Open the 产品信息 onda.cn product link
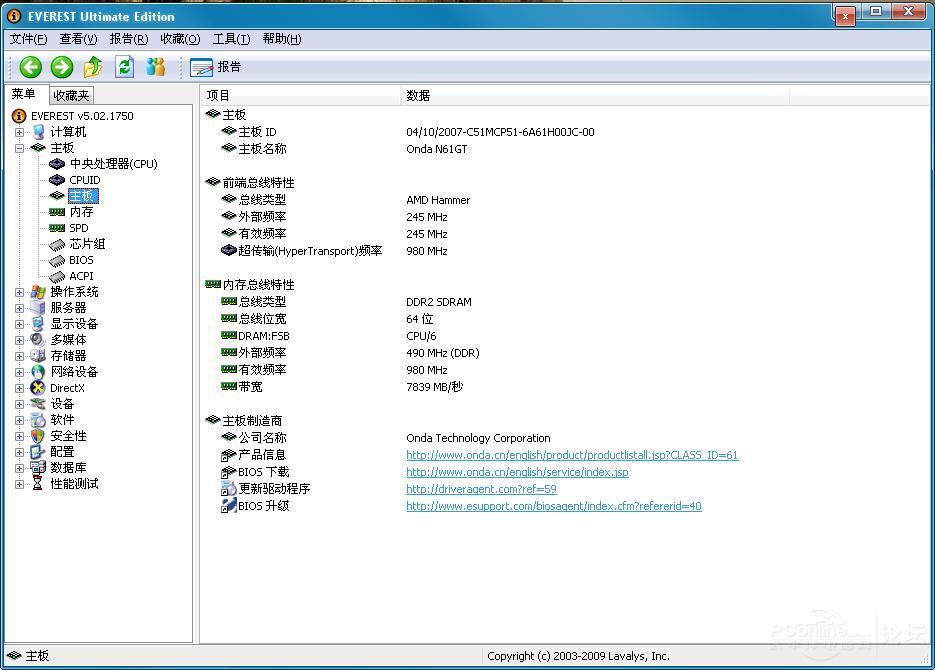 pos(572,455)
